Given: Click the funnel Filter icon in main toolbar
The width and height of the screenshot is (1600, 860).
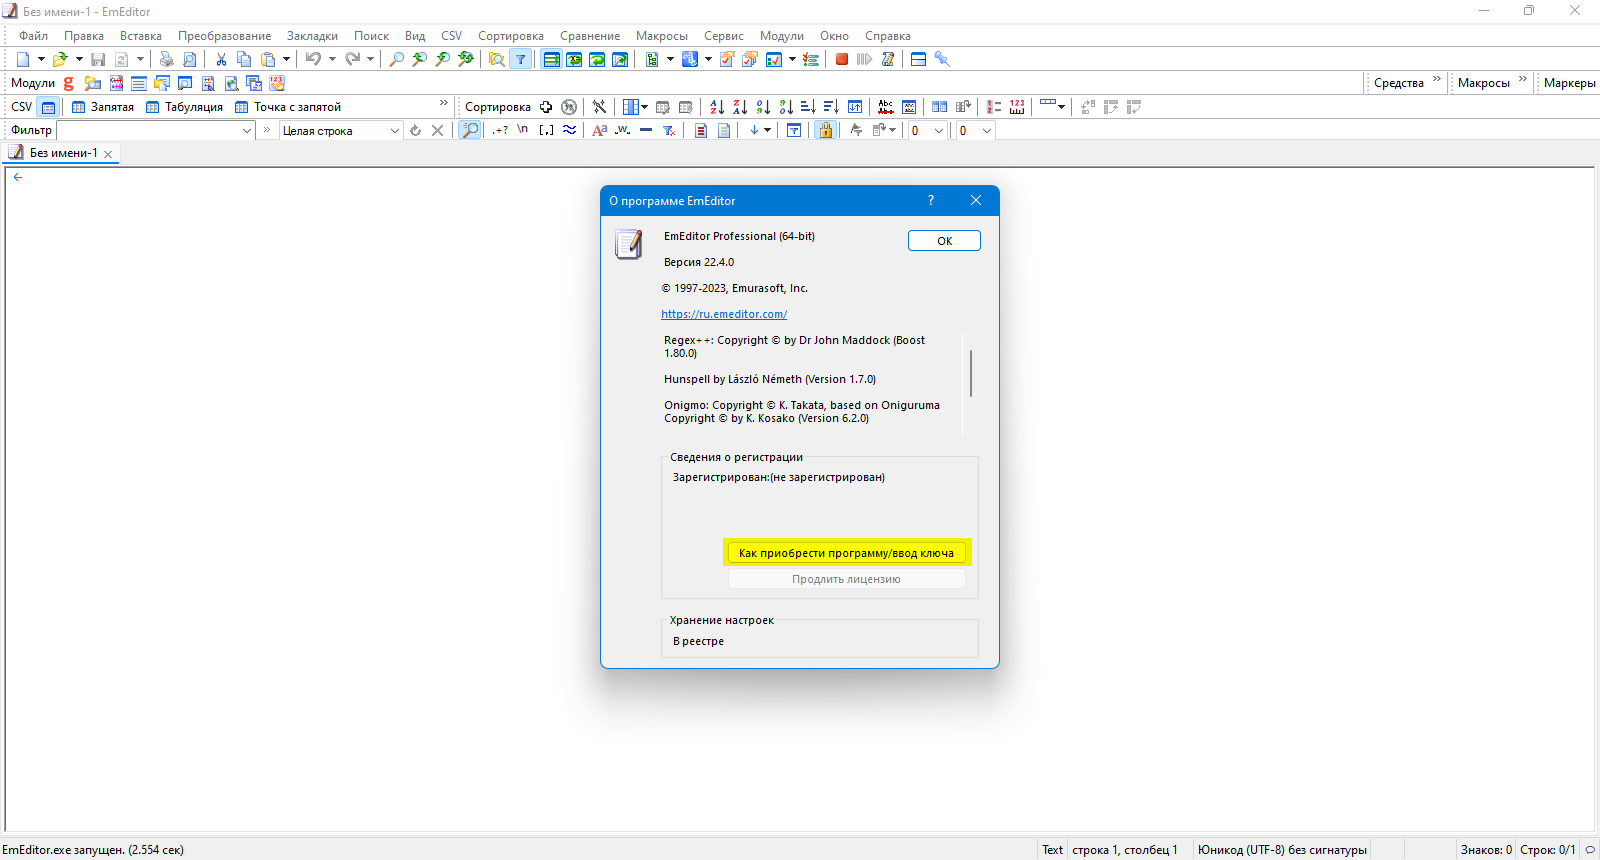Looking at the screenshot, I should 520,59.
